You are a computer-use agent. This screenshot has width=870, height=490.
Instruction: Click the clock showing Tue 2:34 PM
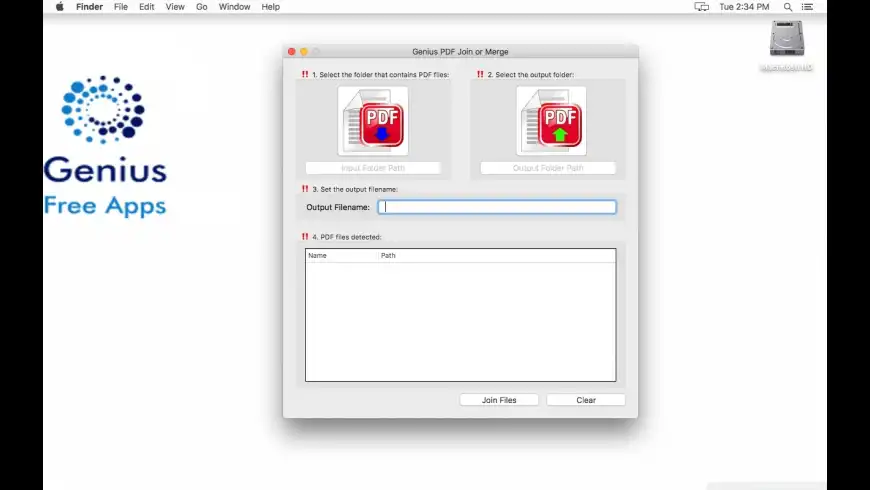click(744, 7)
